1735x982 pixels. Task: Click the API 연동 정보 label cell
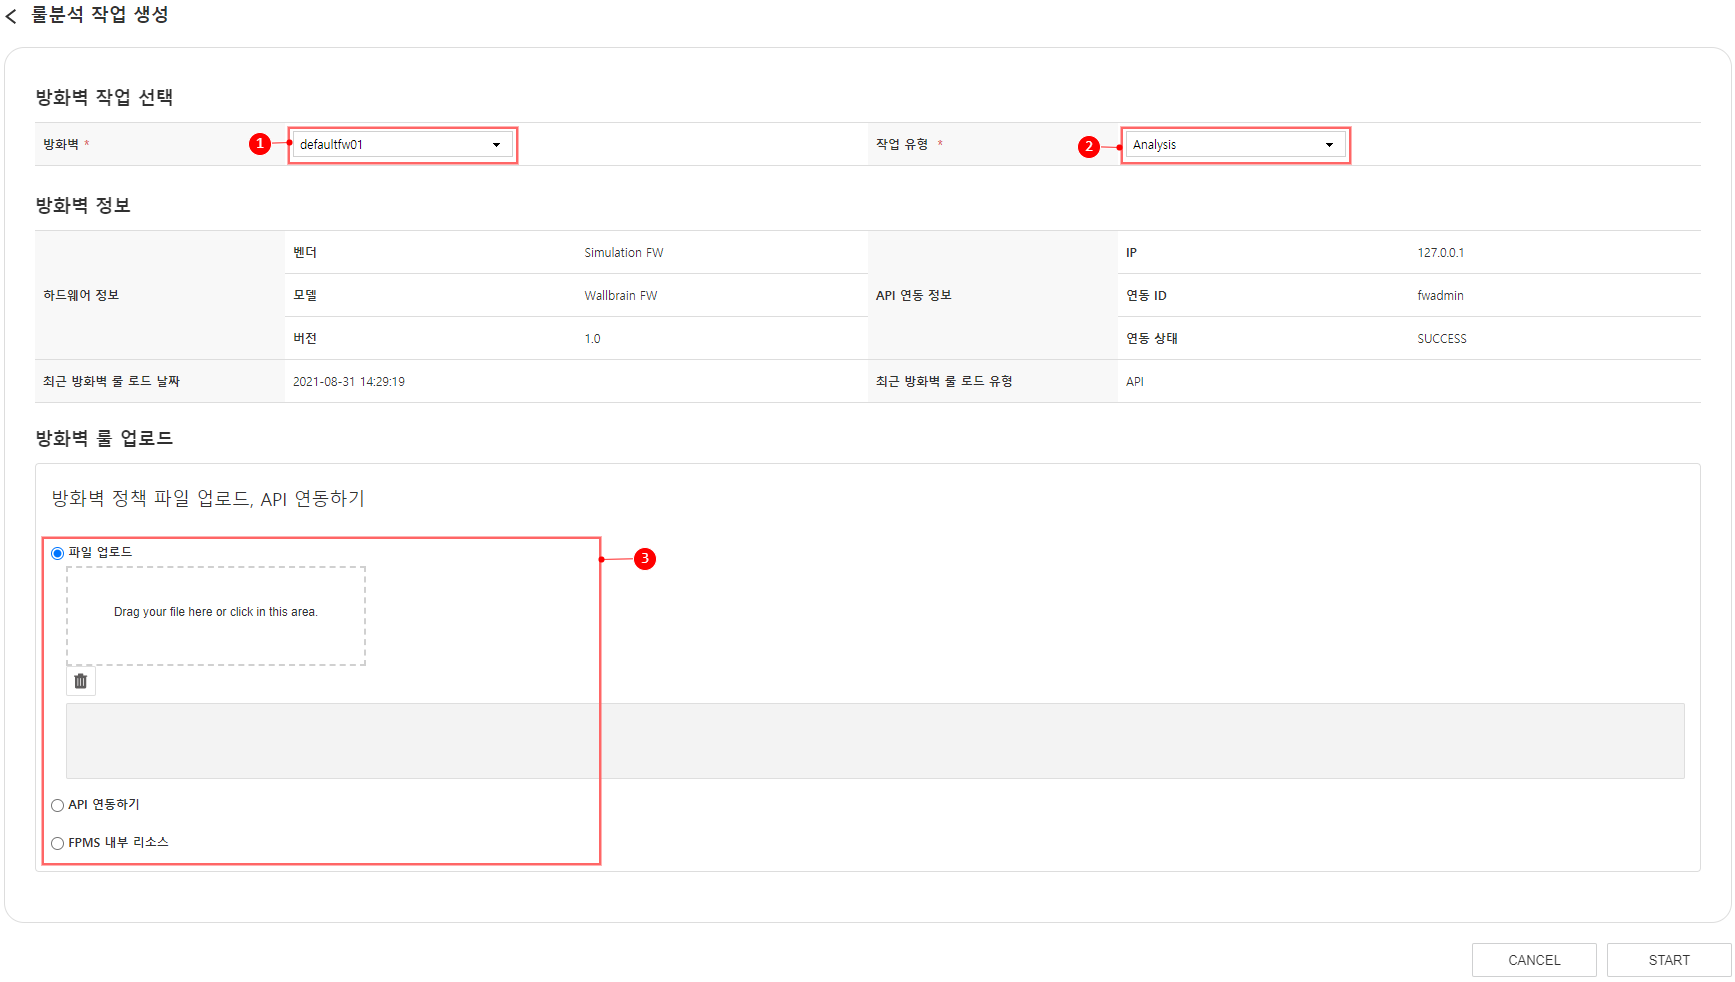click(x=993, y=295)
